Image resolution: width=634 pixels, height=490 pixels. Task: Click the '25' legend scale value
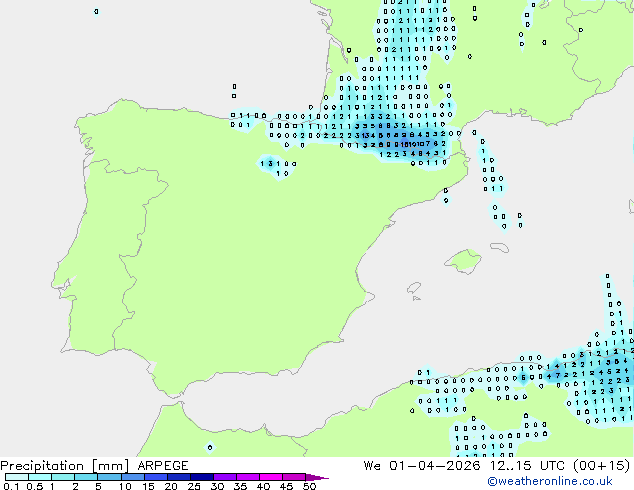point(194,486)
